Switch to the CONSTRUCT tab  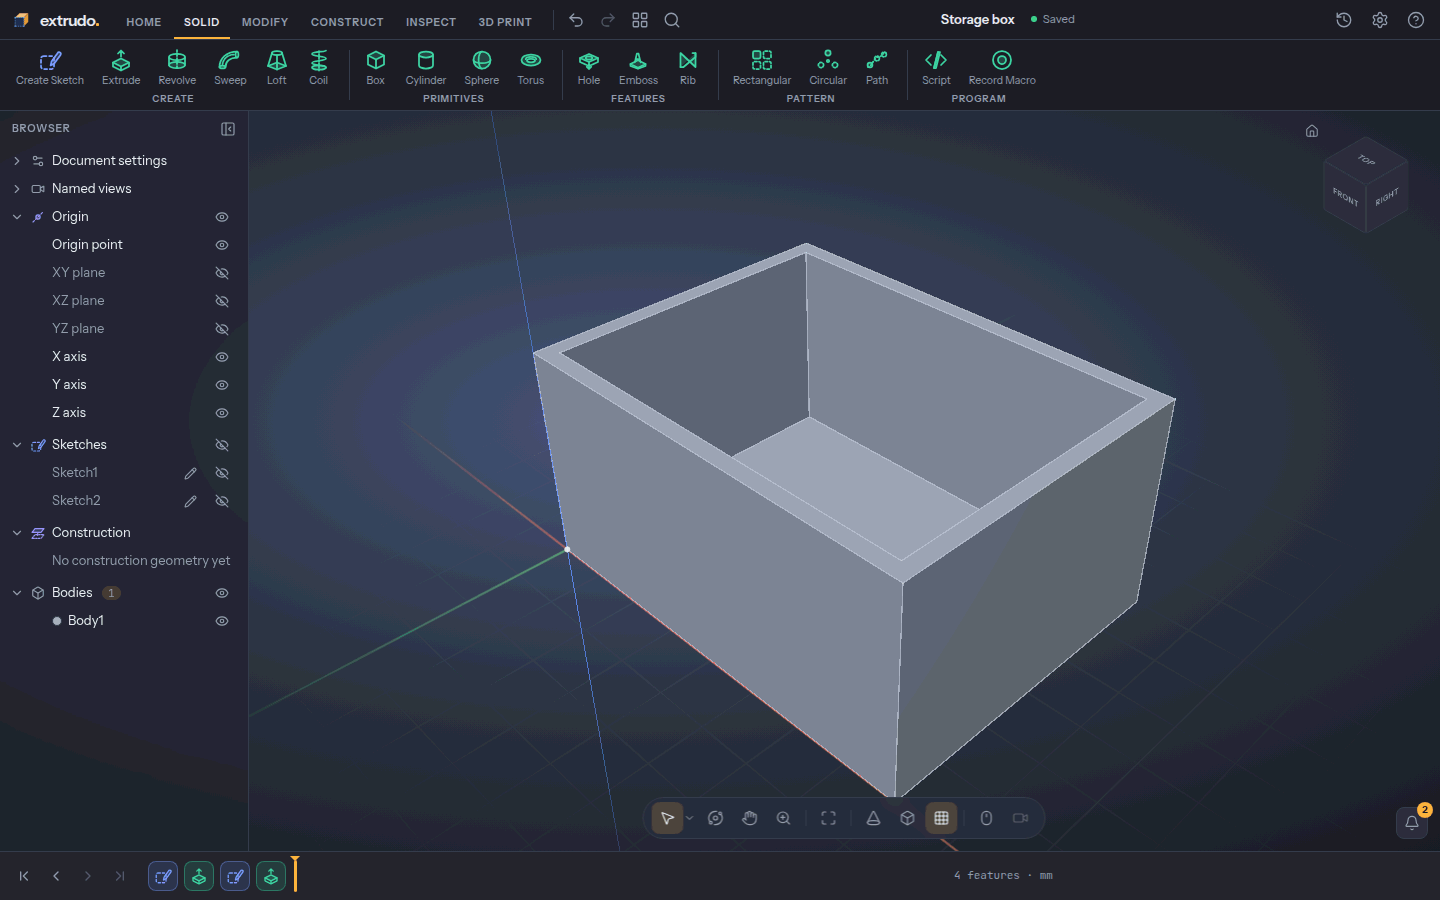tap(347, 22)
